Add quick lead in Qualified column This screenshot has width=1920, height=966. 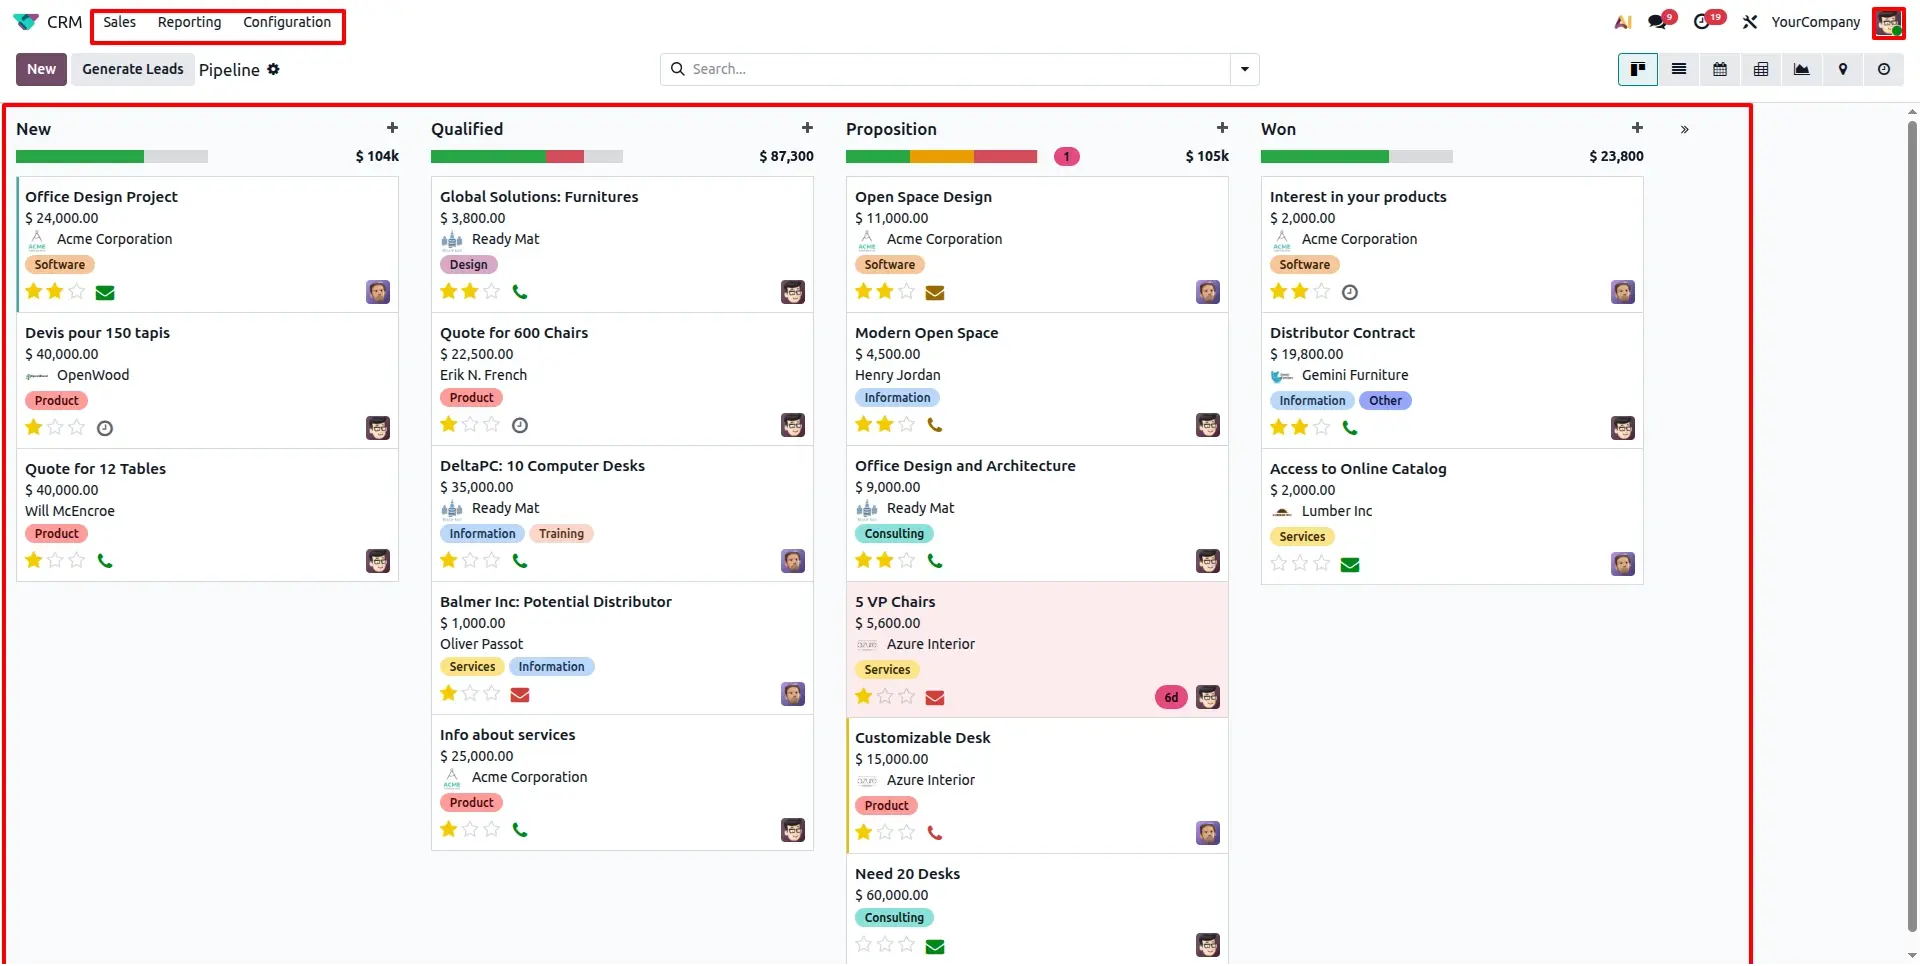click(807, 128)
